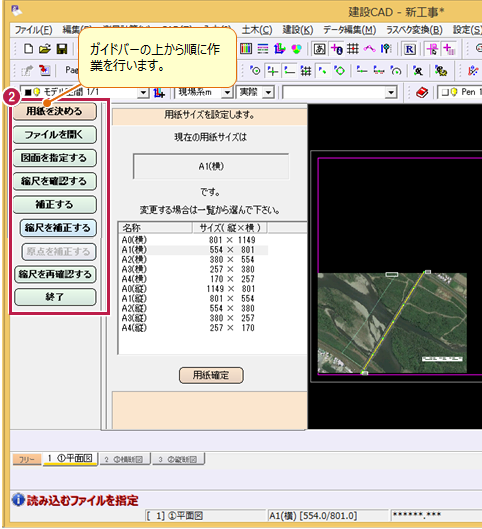Click the pink polyline icon
Screen dimensions: 482x529
[x=370, y=49]
